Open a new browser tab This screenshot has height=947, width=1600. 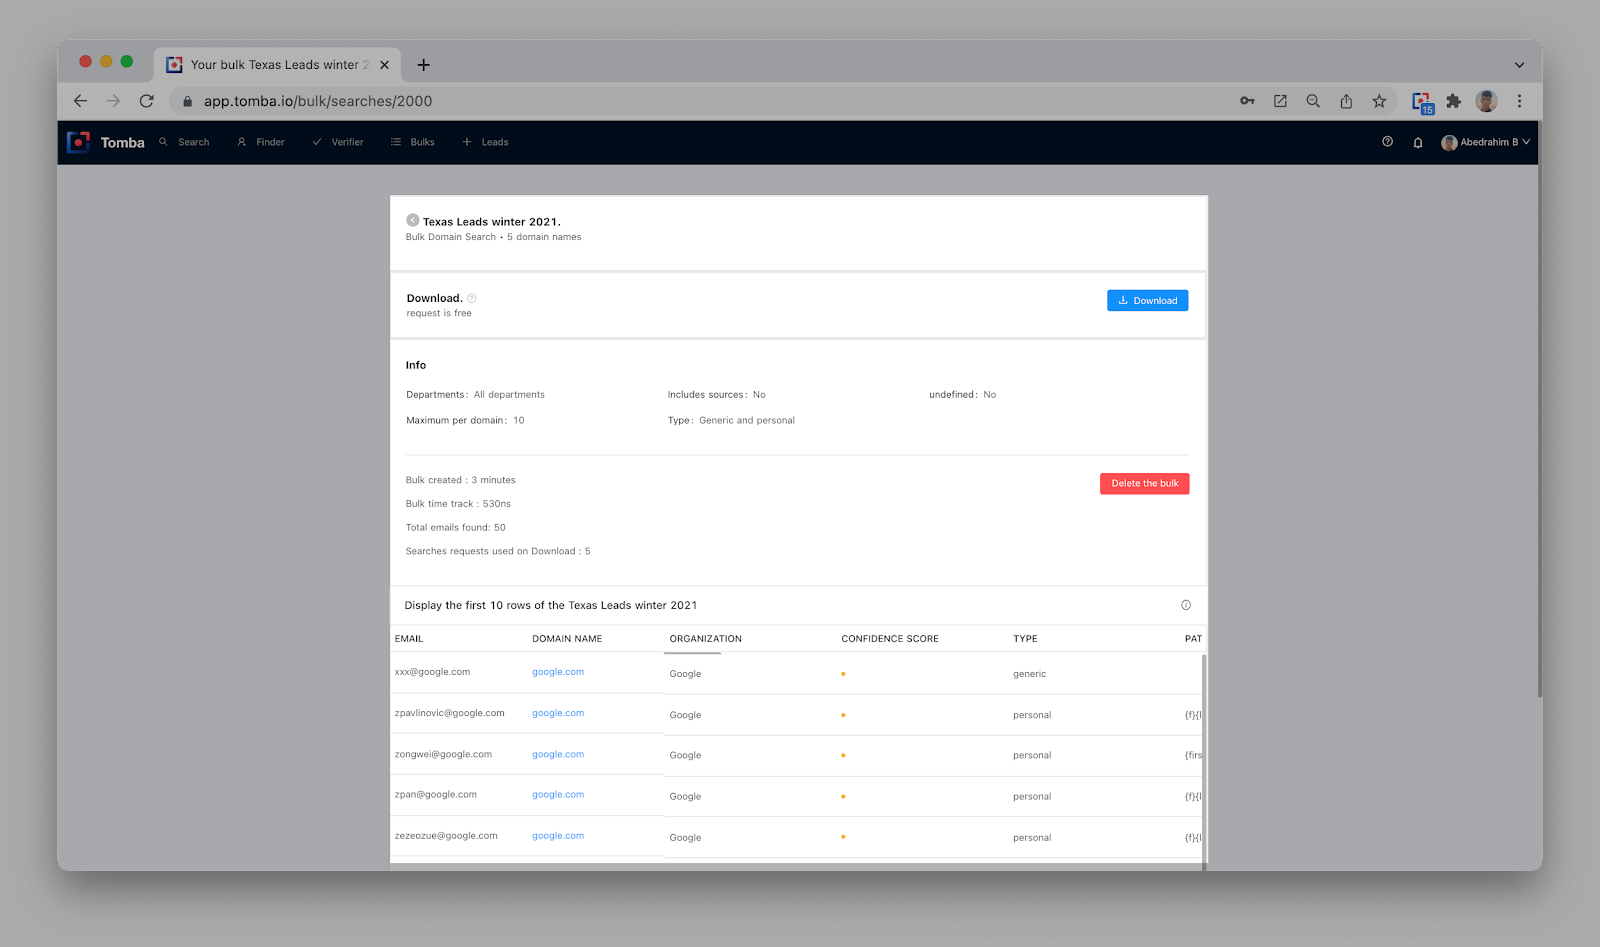tap(424, 65)
